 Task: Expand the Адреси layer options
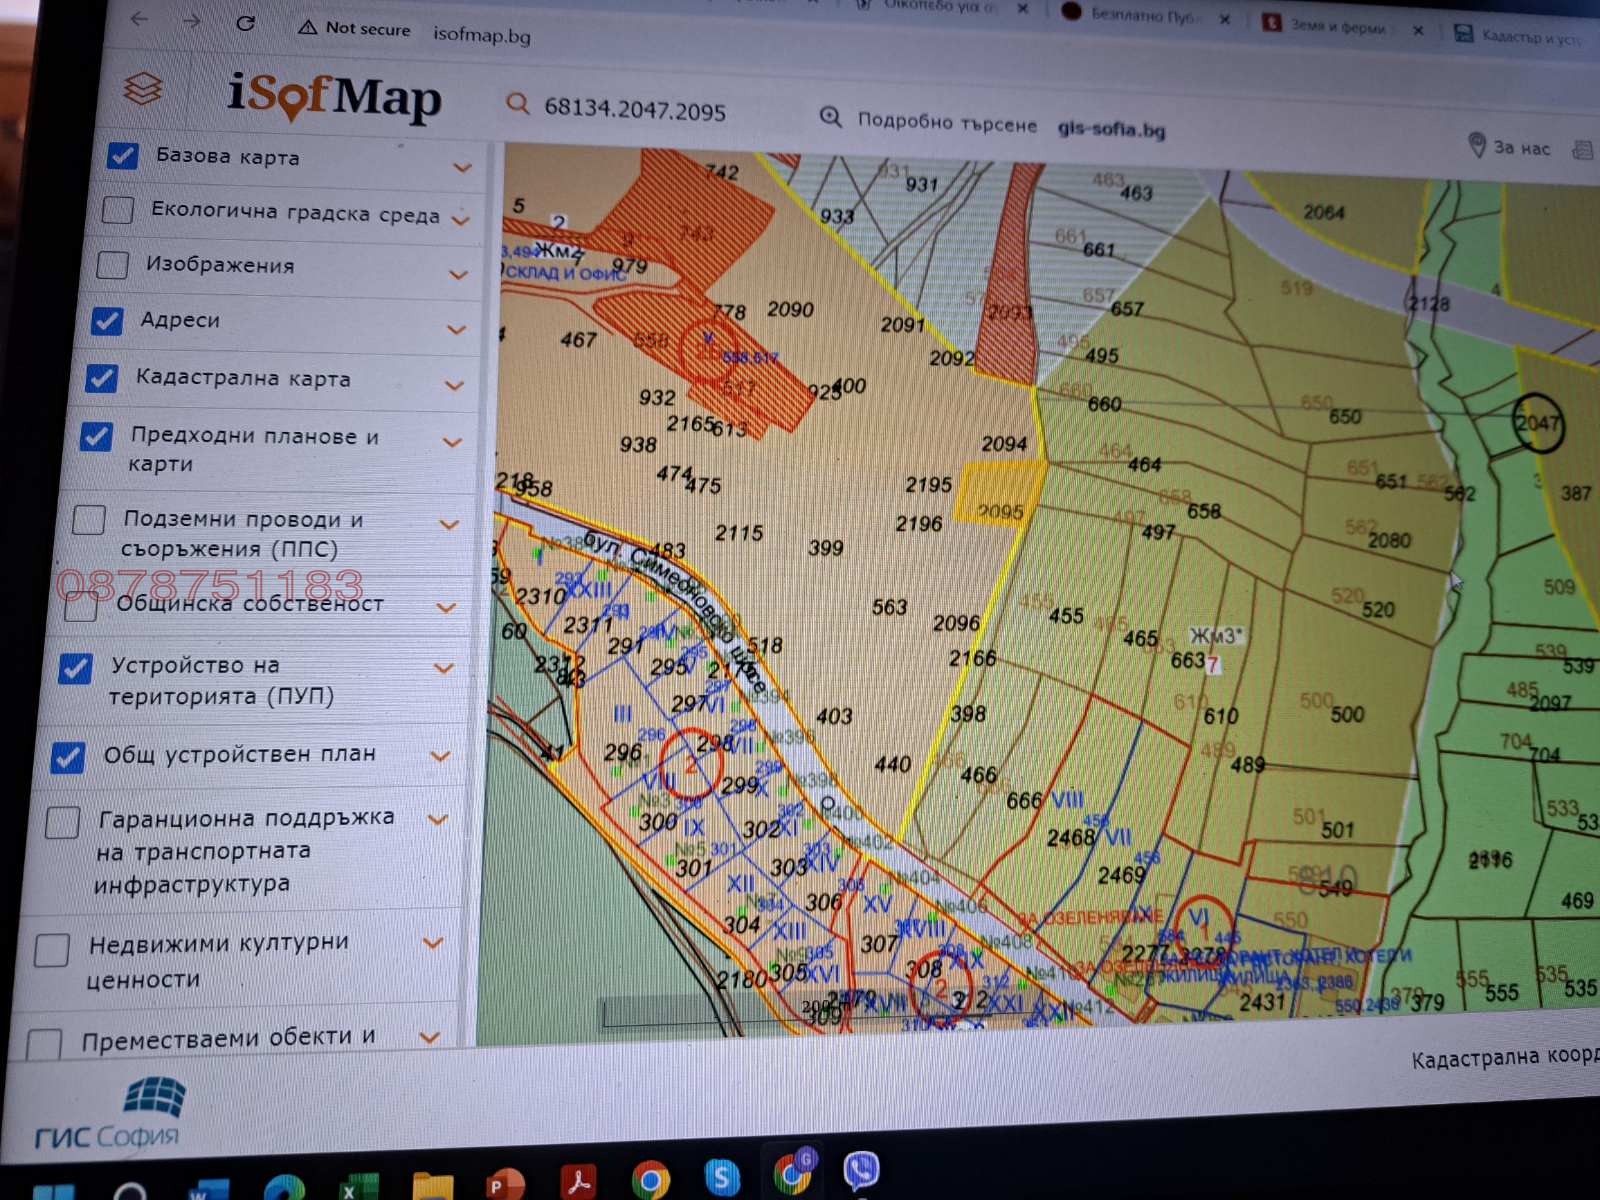coord(456,329)
